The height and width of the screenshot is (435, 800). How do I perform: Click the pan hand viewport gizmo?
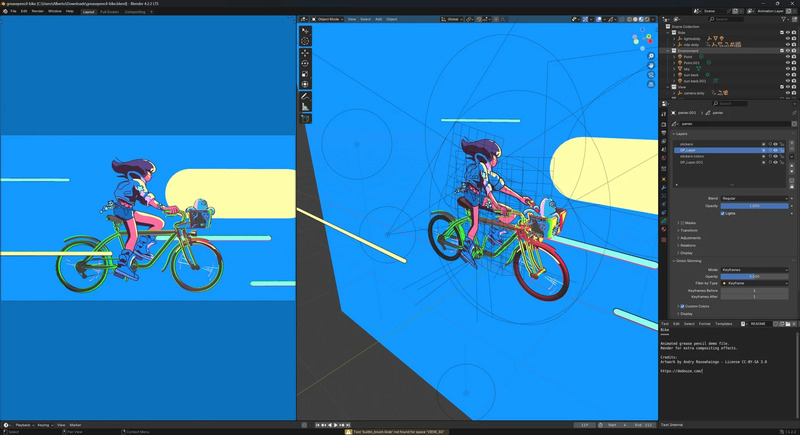pyautogui.click(x=649, y=66)
